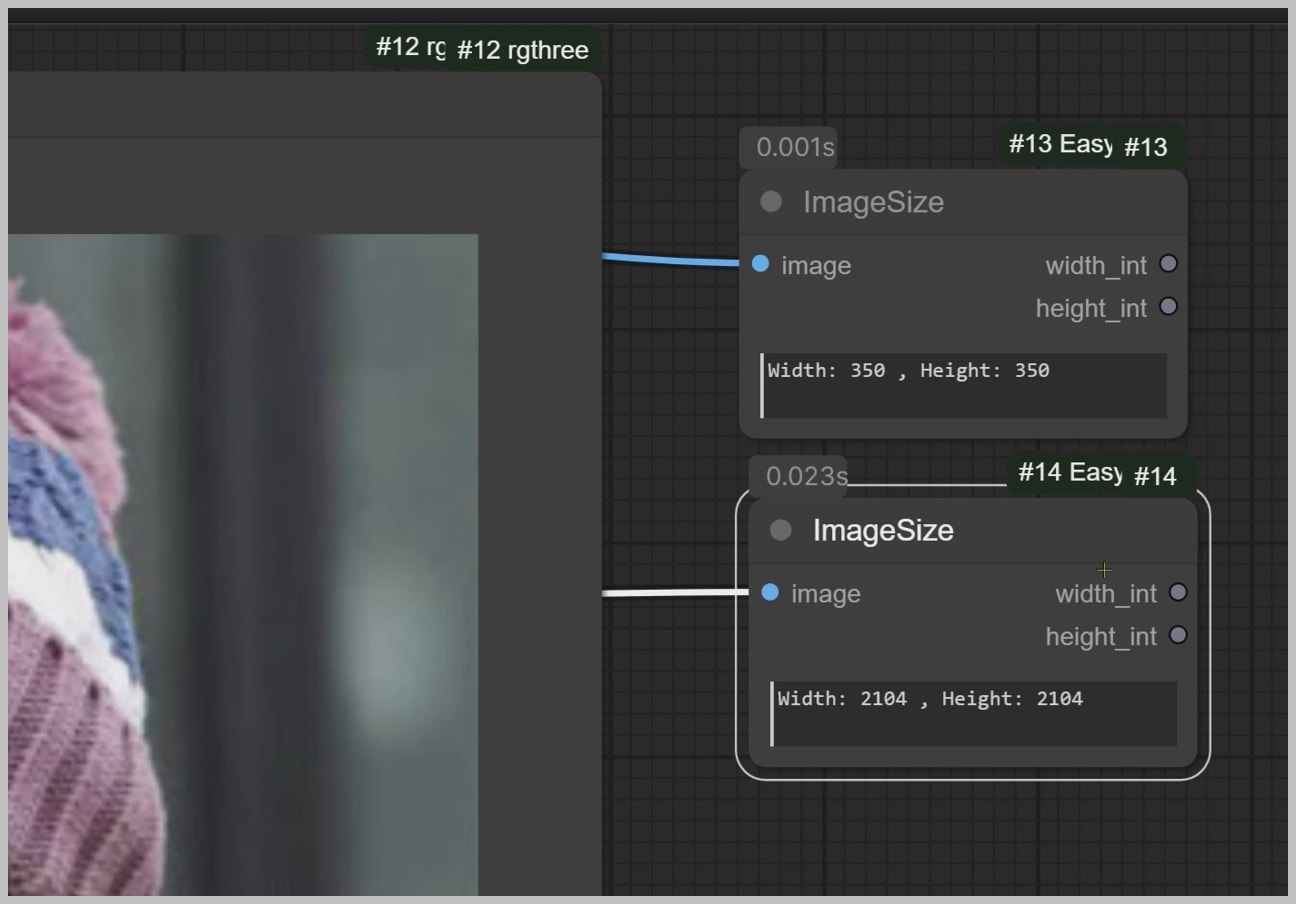Image resolution: width=1296 pixels, height=904 pixels.
Task: Click the text box showing Width: 350, Height: 350
Action: (963, 385)
